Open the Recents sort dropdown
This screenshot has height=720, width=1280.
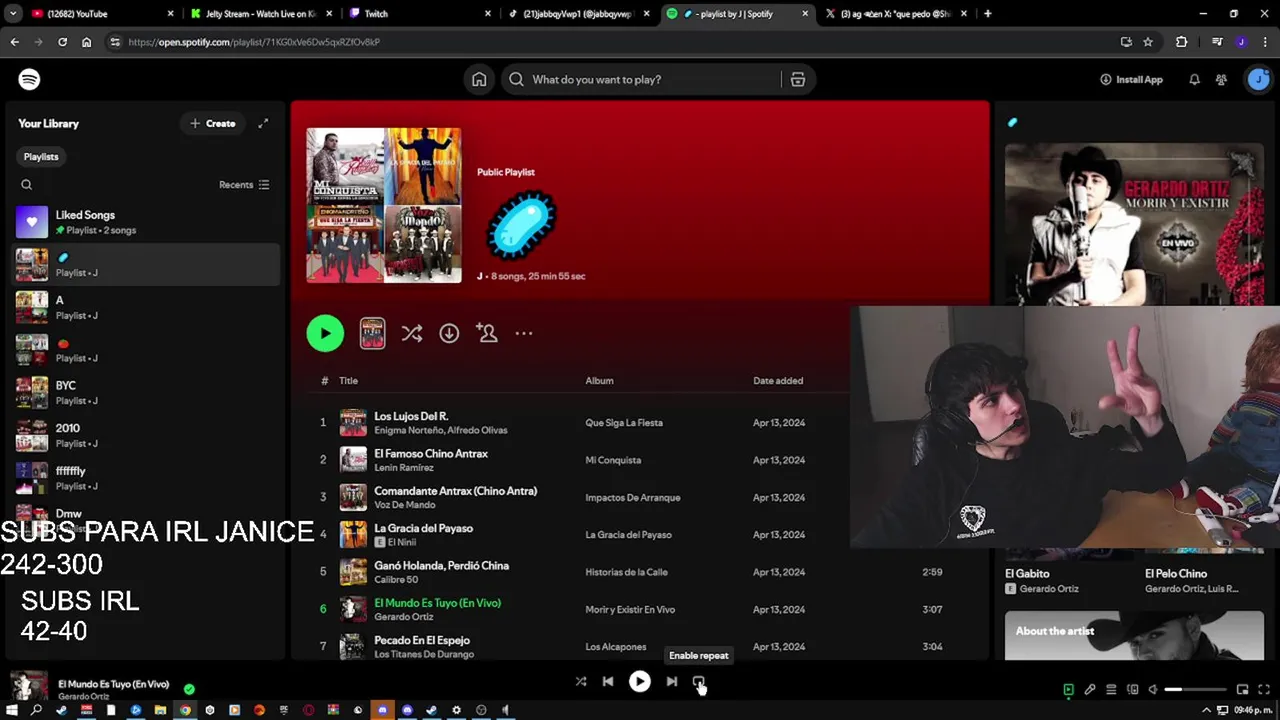coord(244,185)
